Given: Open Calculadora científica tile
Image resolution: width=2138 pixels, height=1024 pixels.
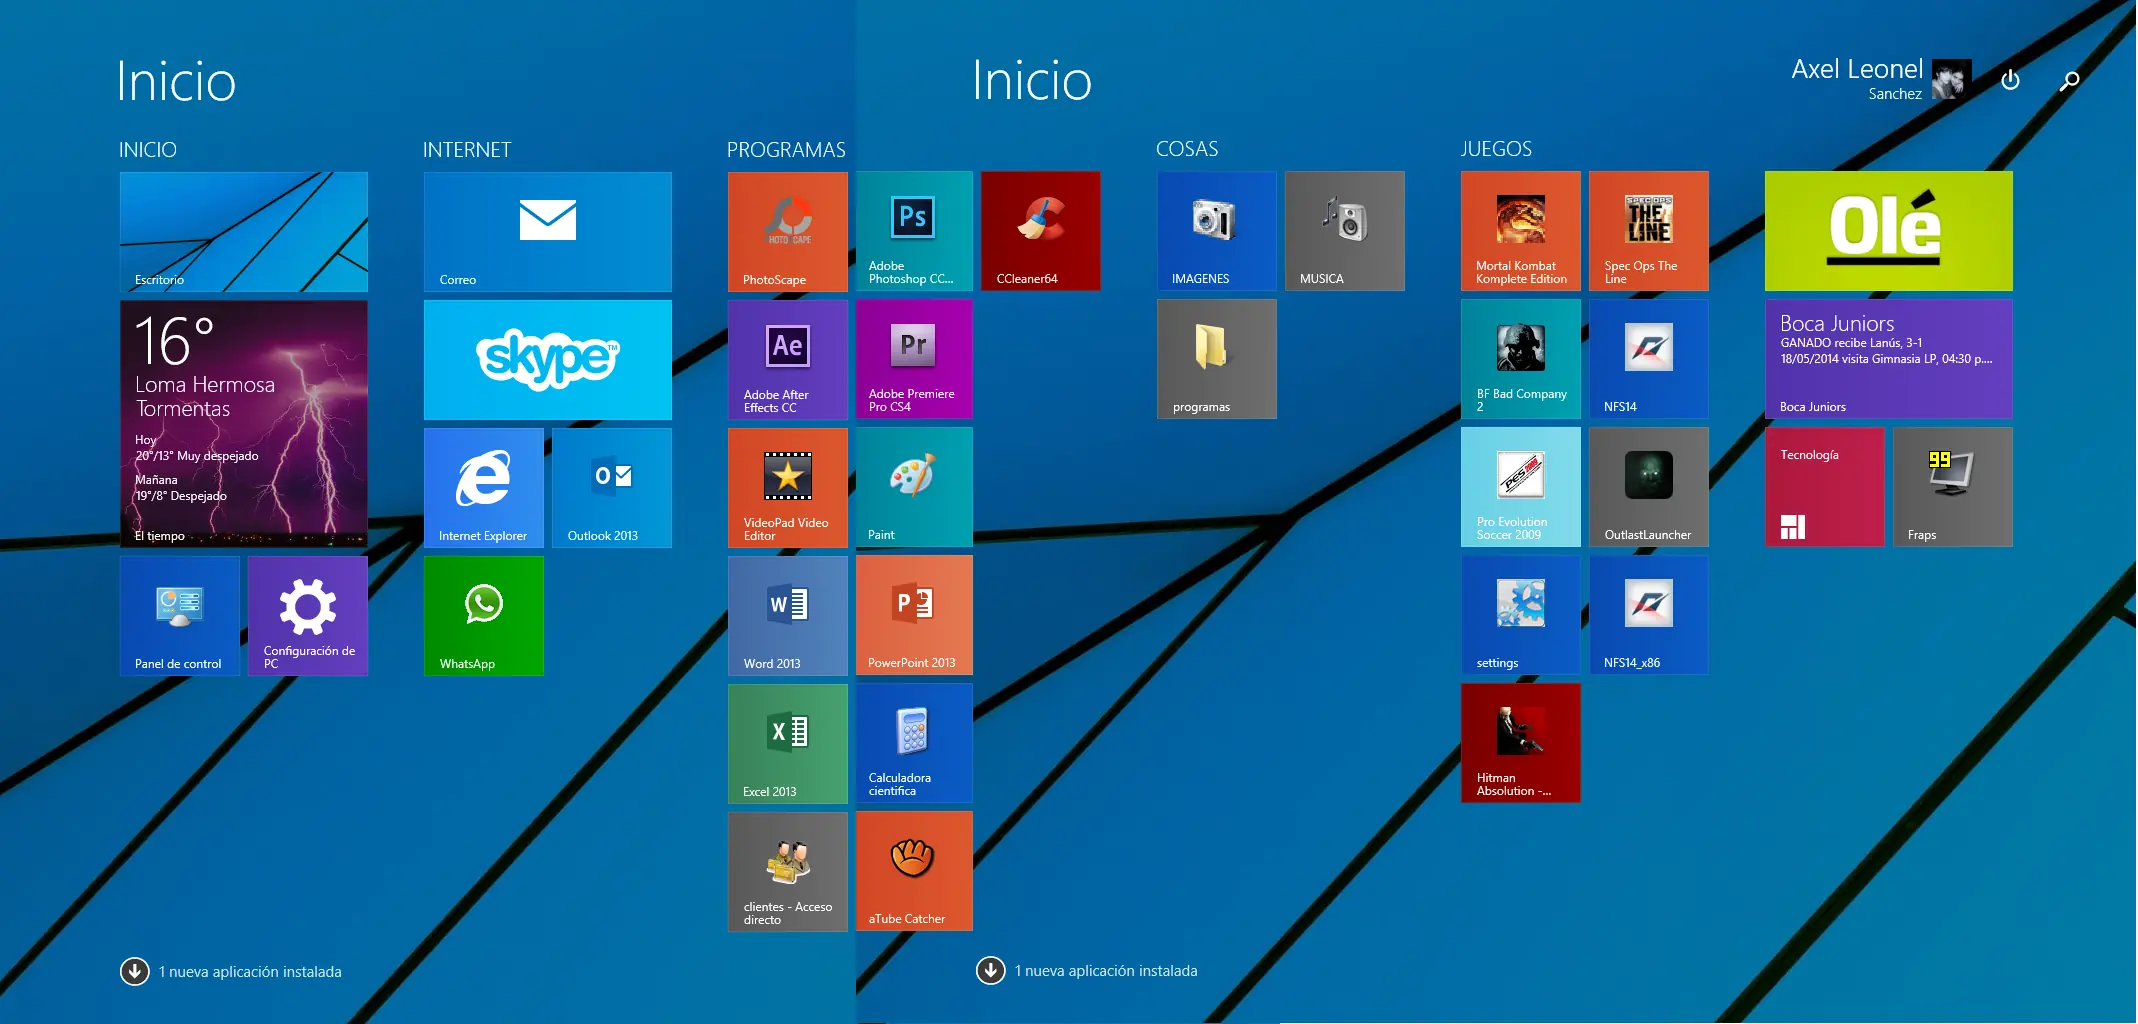Looking at the screenshot, I should [x=914, y=743].
